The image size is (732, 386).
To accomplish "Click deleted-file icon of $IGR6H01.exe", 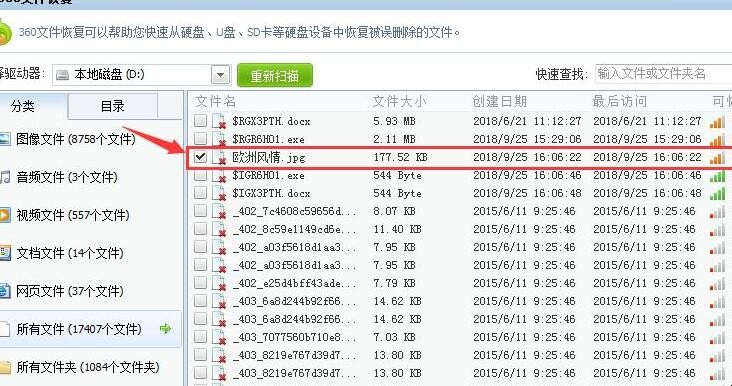I will [218, 175].
